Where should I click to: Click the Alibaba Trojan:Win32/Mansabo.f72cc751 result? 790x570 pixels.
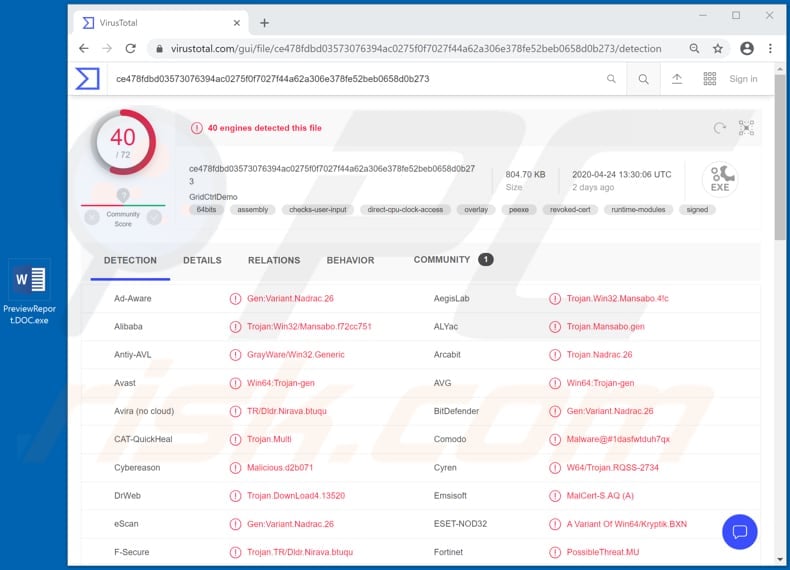309,327
